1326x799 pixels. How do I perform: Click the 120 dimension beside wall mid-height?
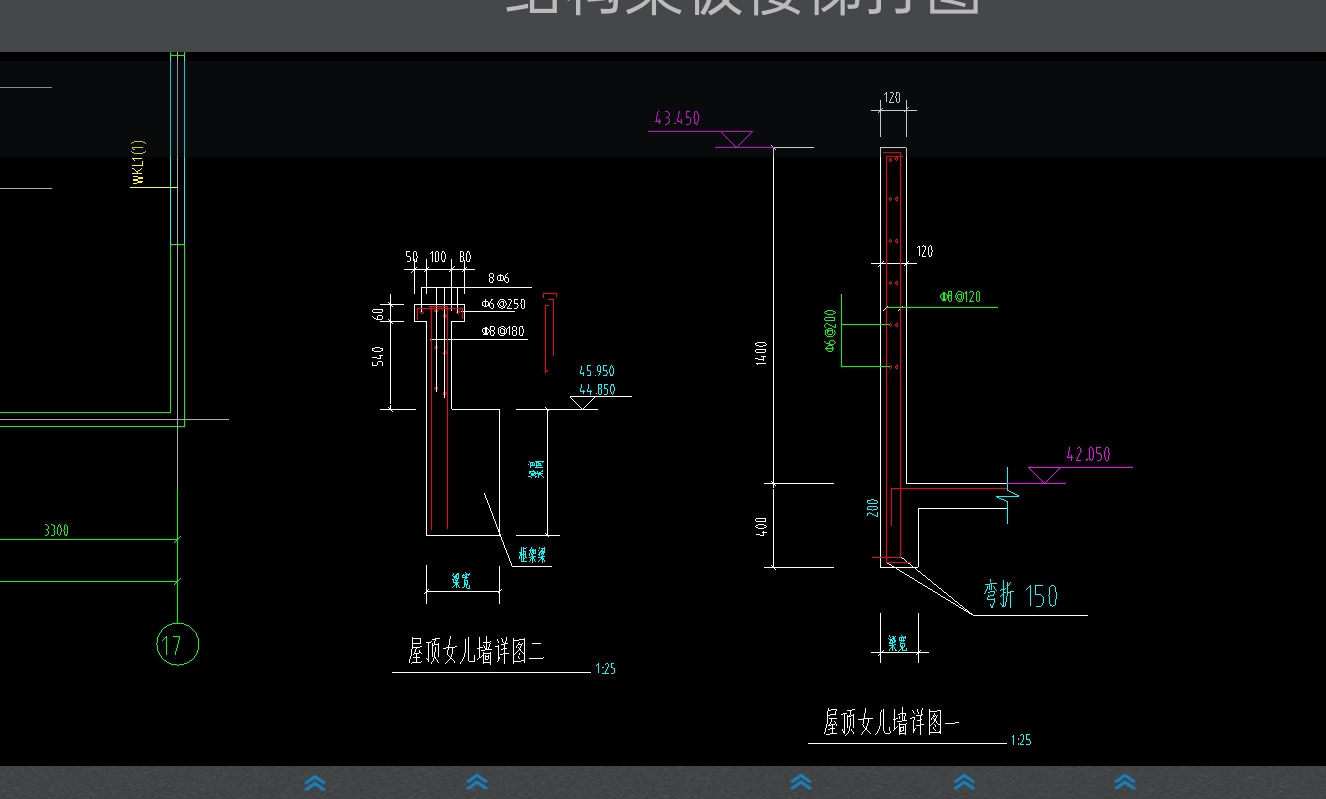point(925,252)
